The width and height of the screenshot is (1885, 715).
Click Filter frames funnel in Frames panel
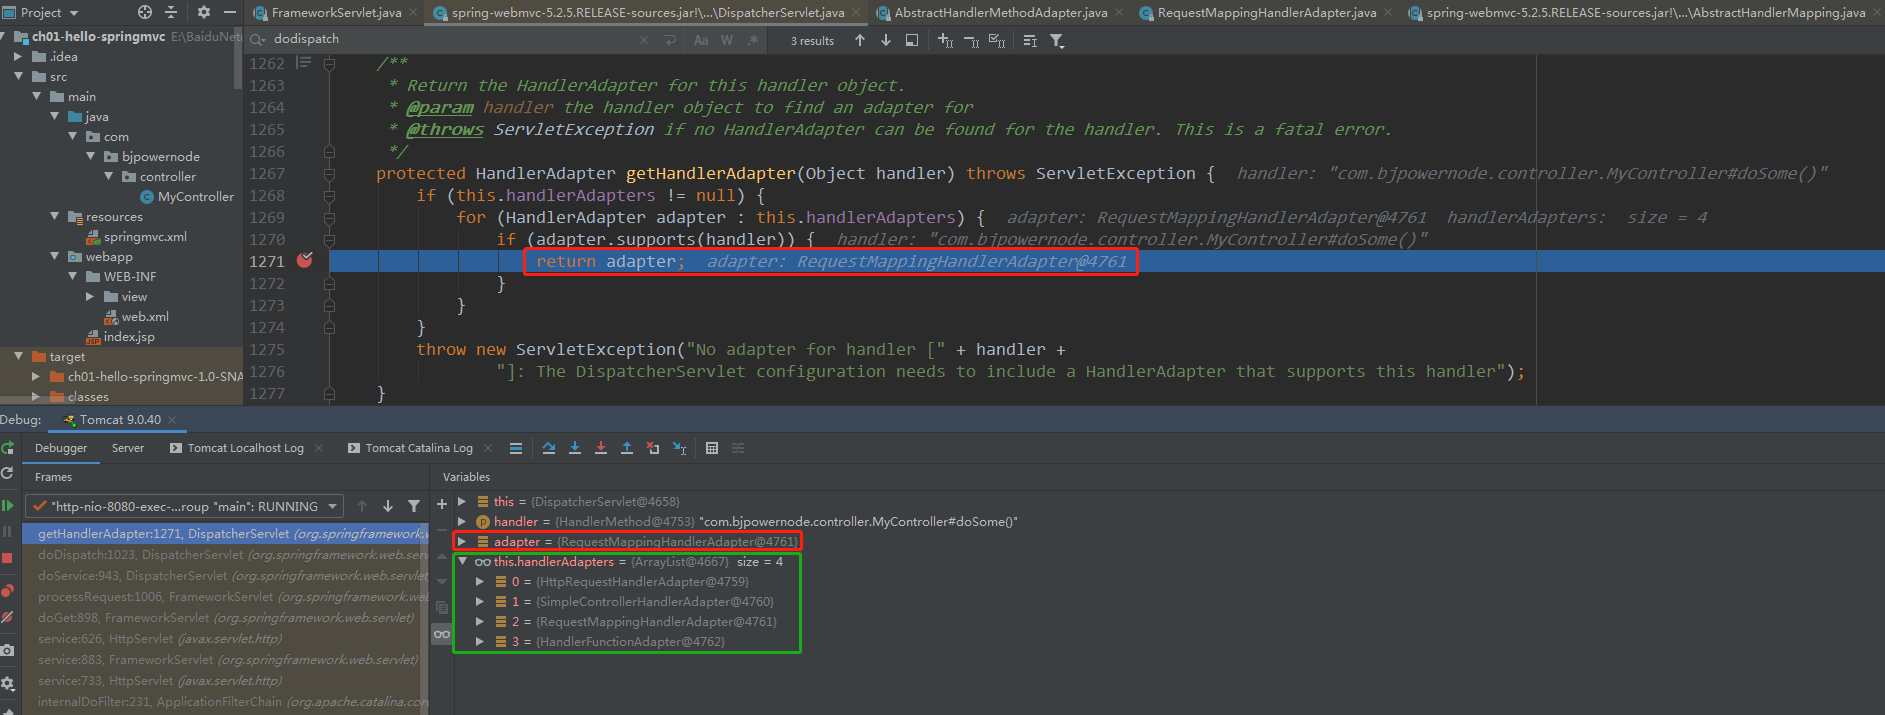coord(414,506)
